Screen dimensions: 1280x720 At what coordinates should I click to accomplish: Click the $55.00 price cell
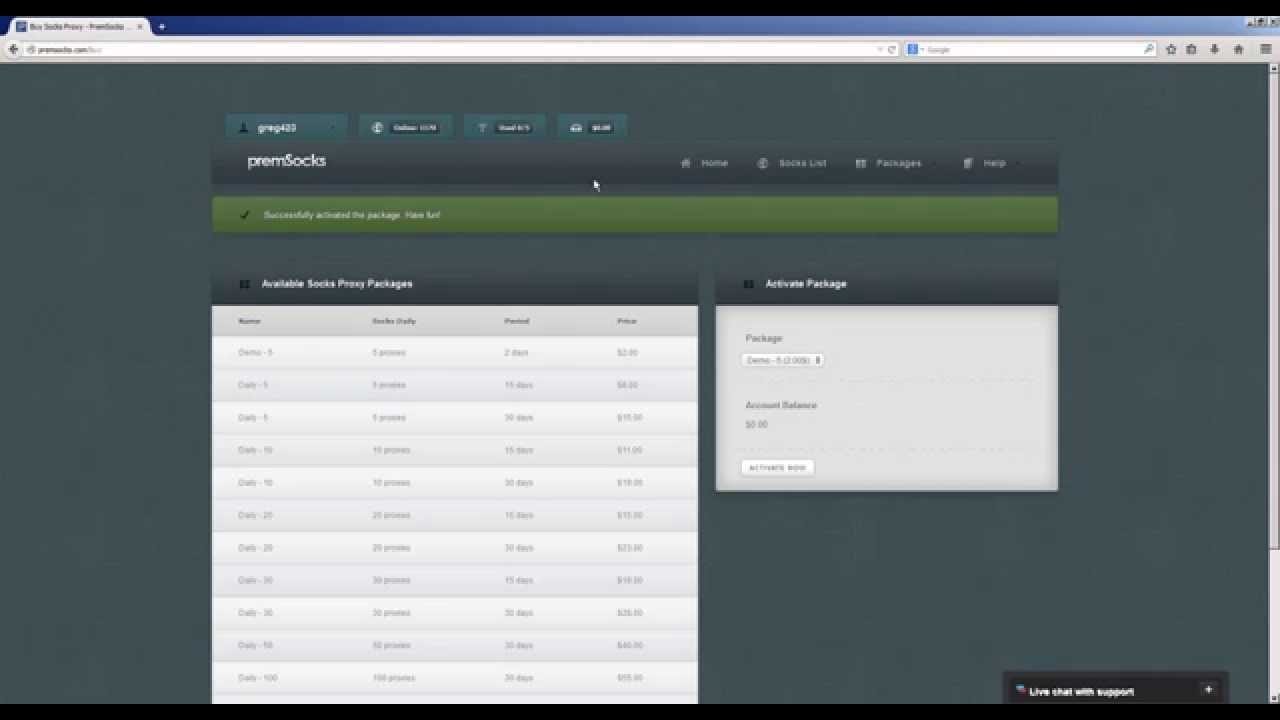tap(630, 678)
